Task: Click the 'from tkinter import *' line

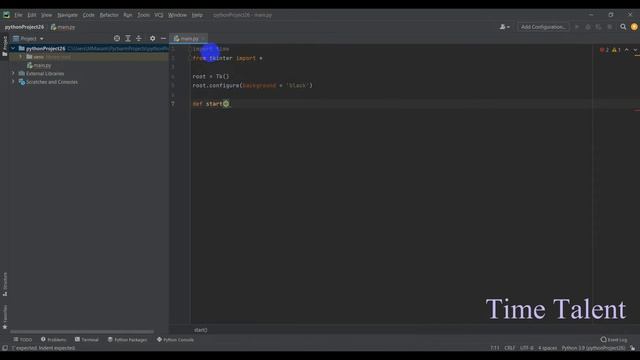Action: 227,58
